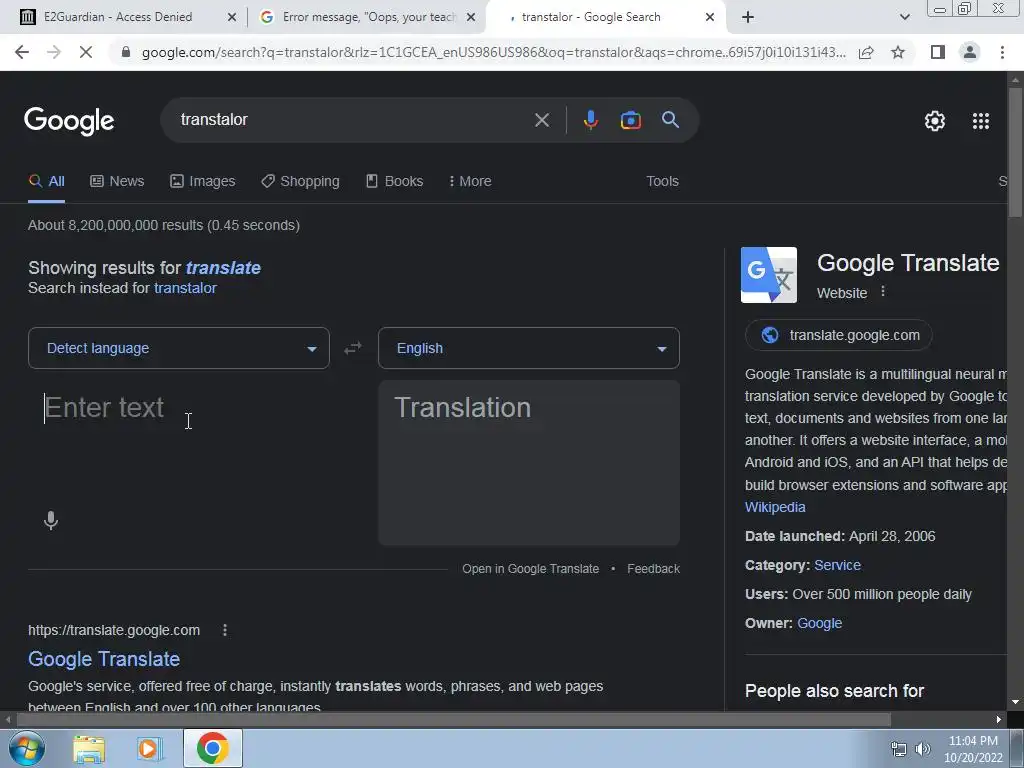This screenshot has height=768, width=1024.
Task: Search instead for transtalor
Action: pyautogui.click(x=185, y=288)
